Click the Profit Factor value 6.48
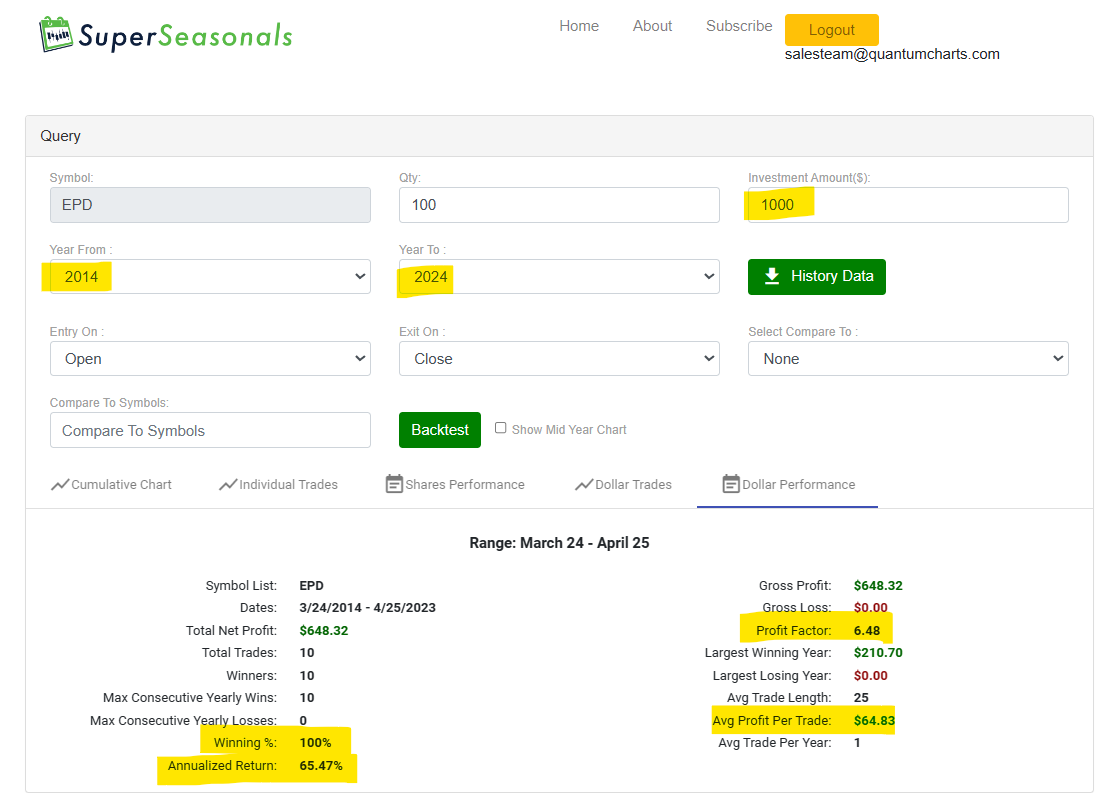Image resolution: width=1101 pixels, height=793 pixels. pyautogui.click(x=866, y=631)
